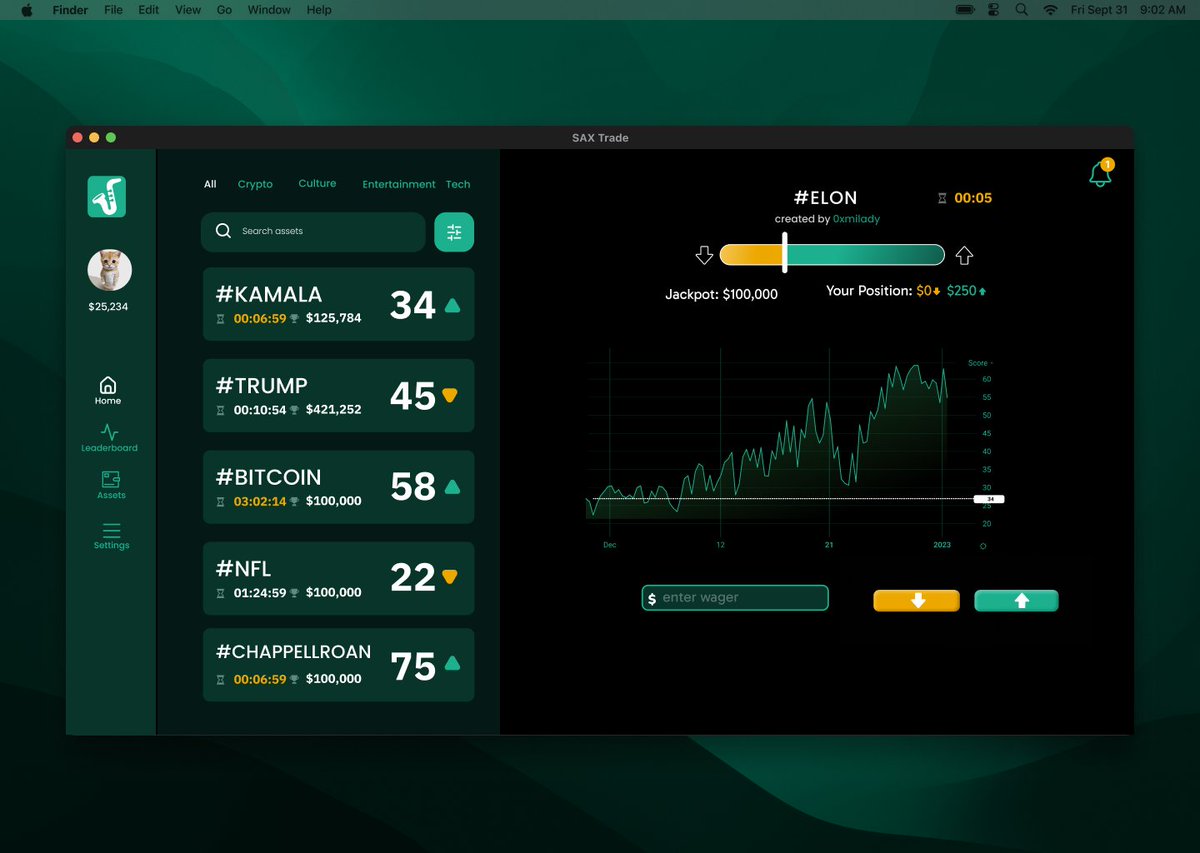Click the green portion of sentiment slider
Image resolution: width=1200 pixels, height=853 pixels.
pos(866,255)
